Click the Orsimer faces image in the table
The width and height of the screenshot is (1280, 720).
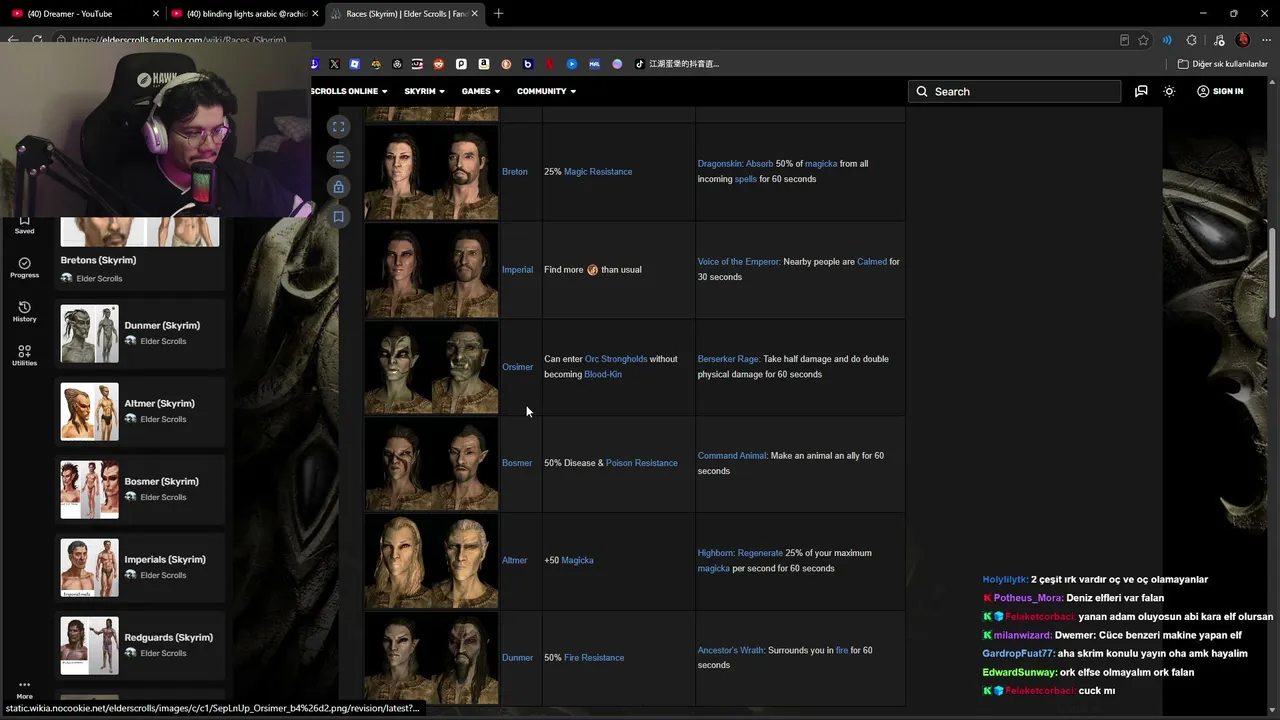(x=431, y=367)
